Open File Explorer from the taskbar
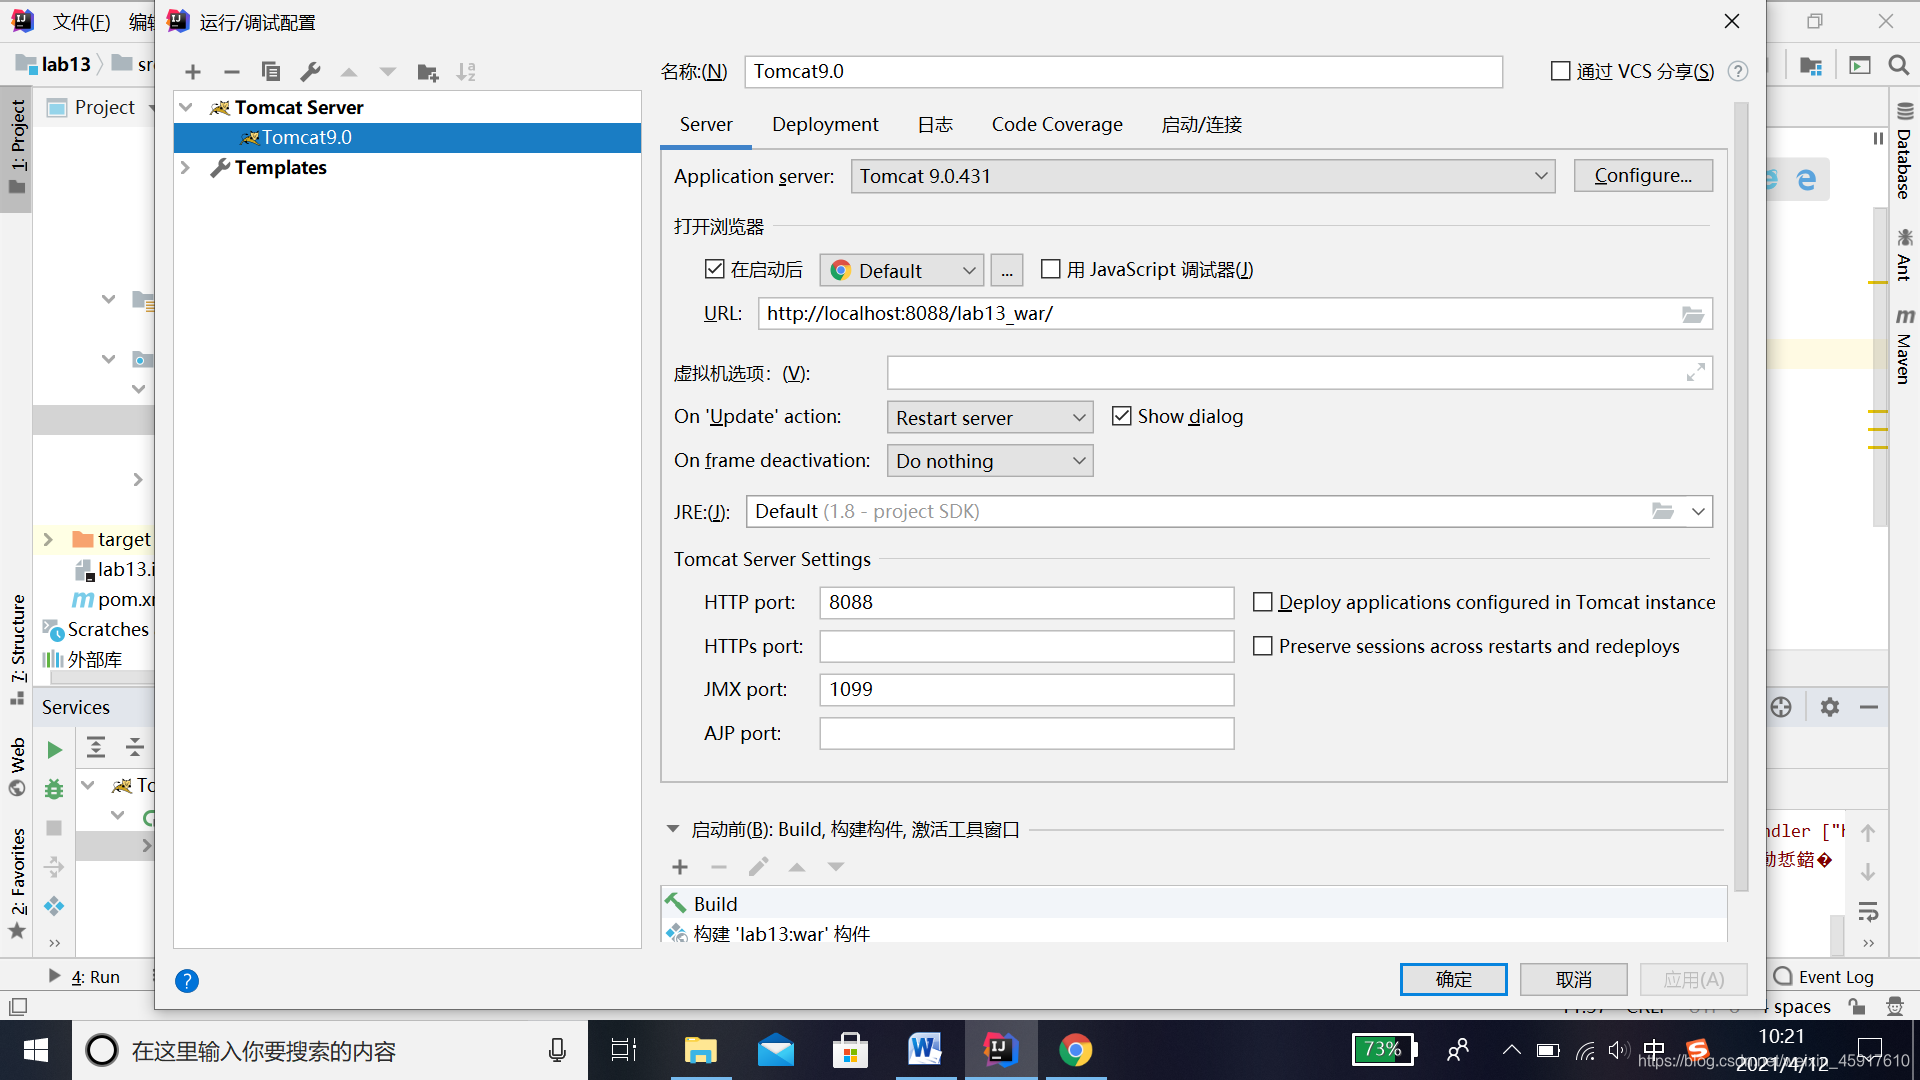 coord(700,1050)
